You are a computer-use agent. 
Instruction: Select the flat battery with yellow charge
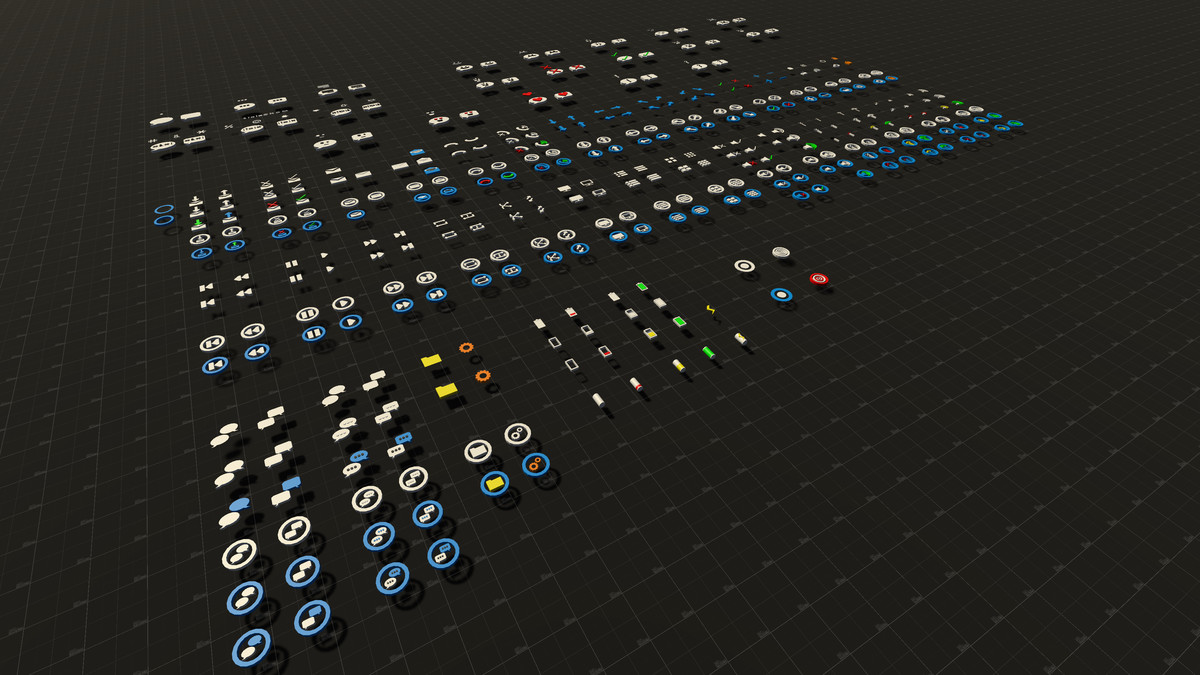pyautogui.click(x=650, y=333)
